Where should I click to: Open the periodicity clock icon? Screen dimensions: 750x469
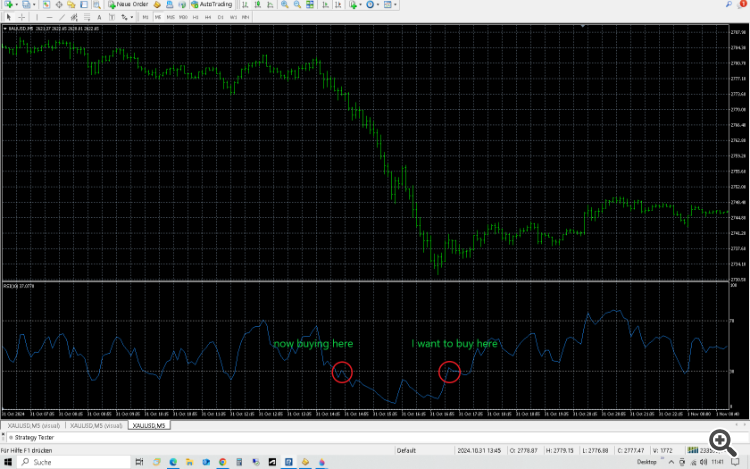(x=370, y=4)
